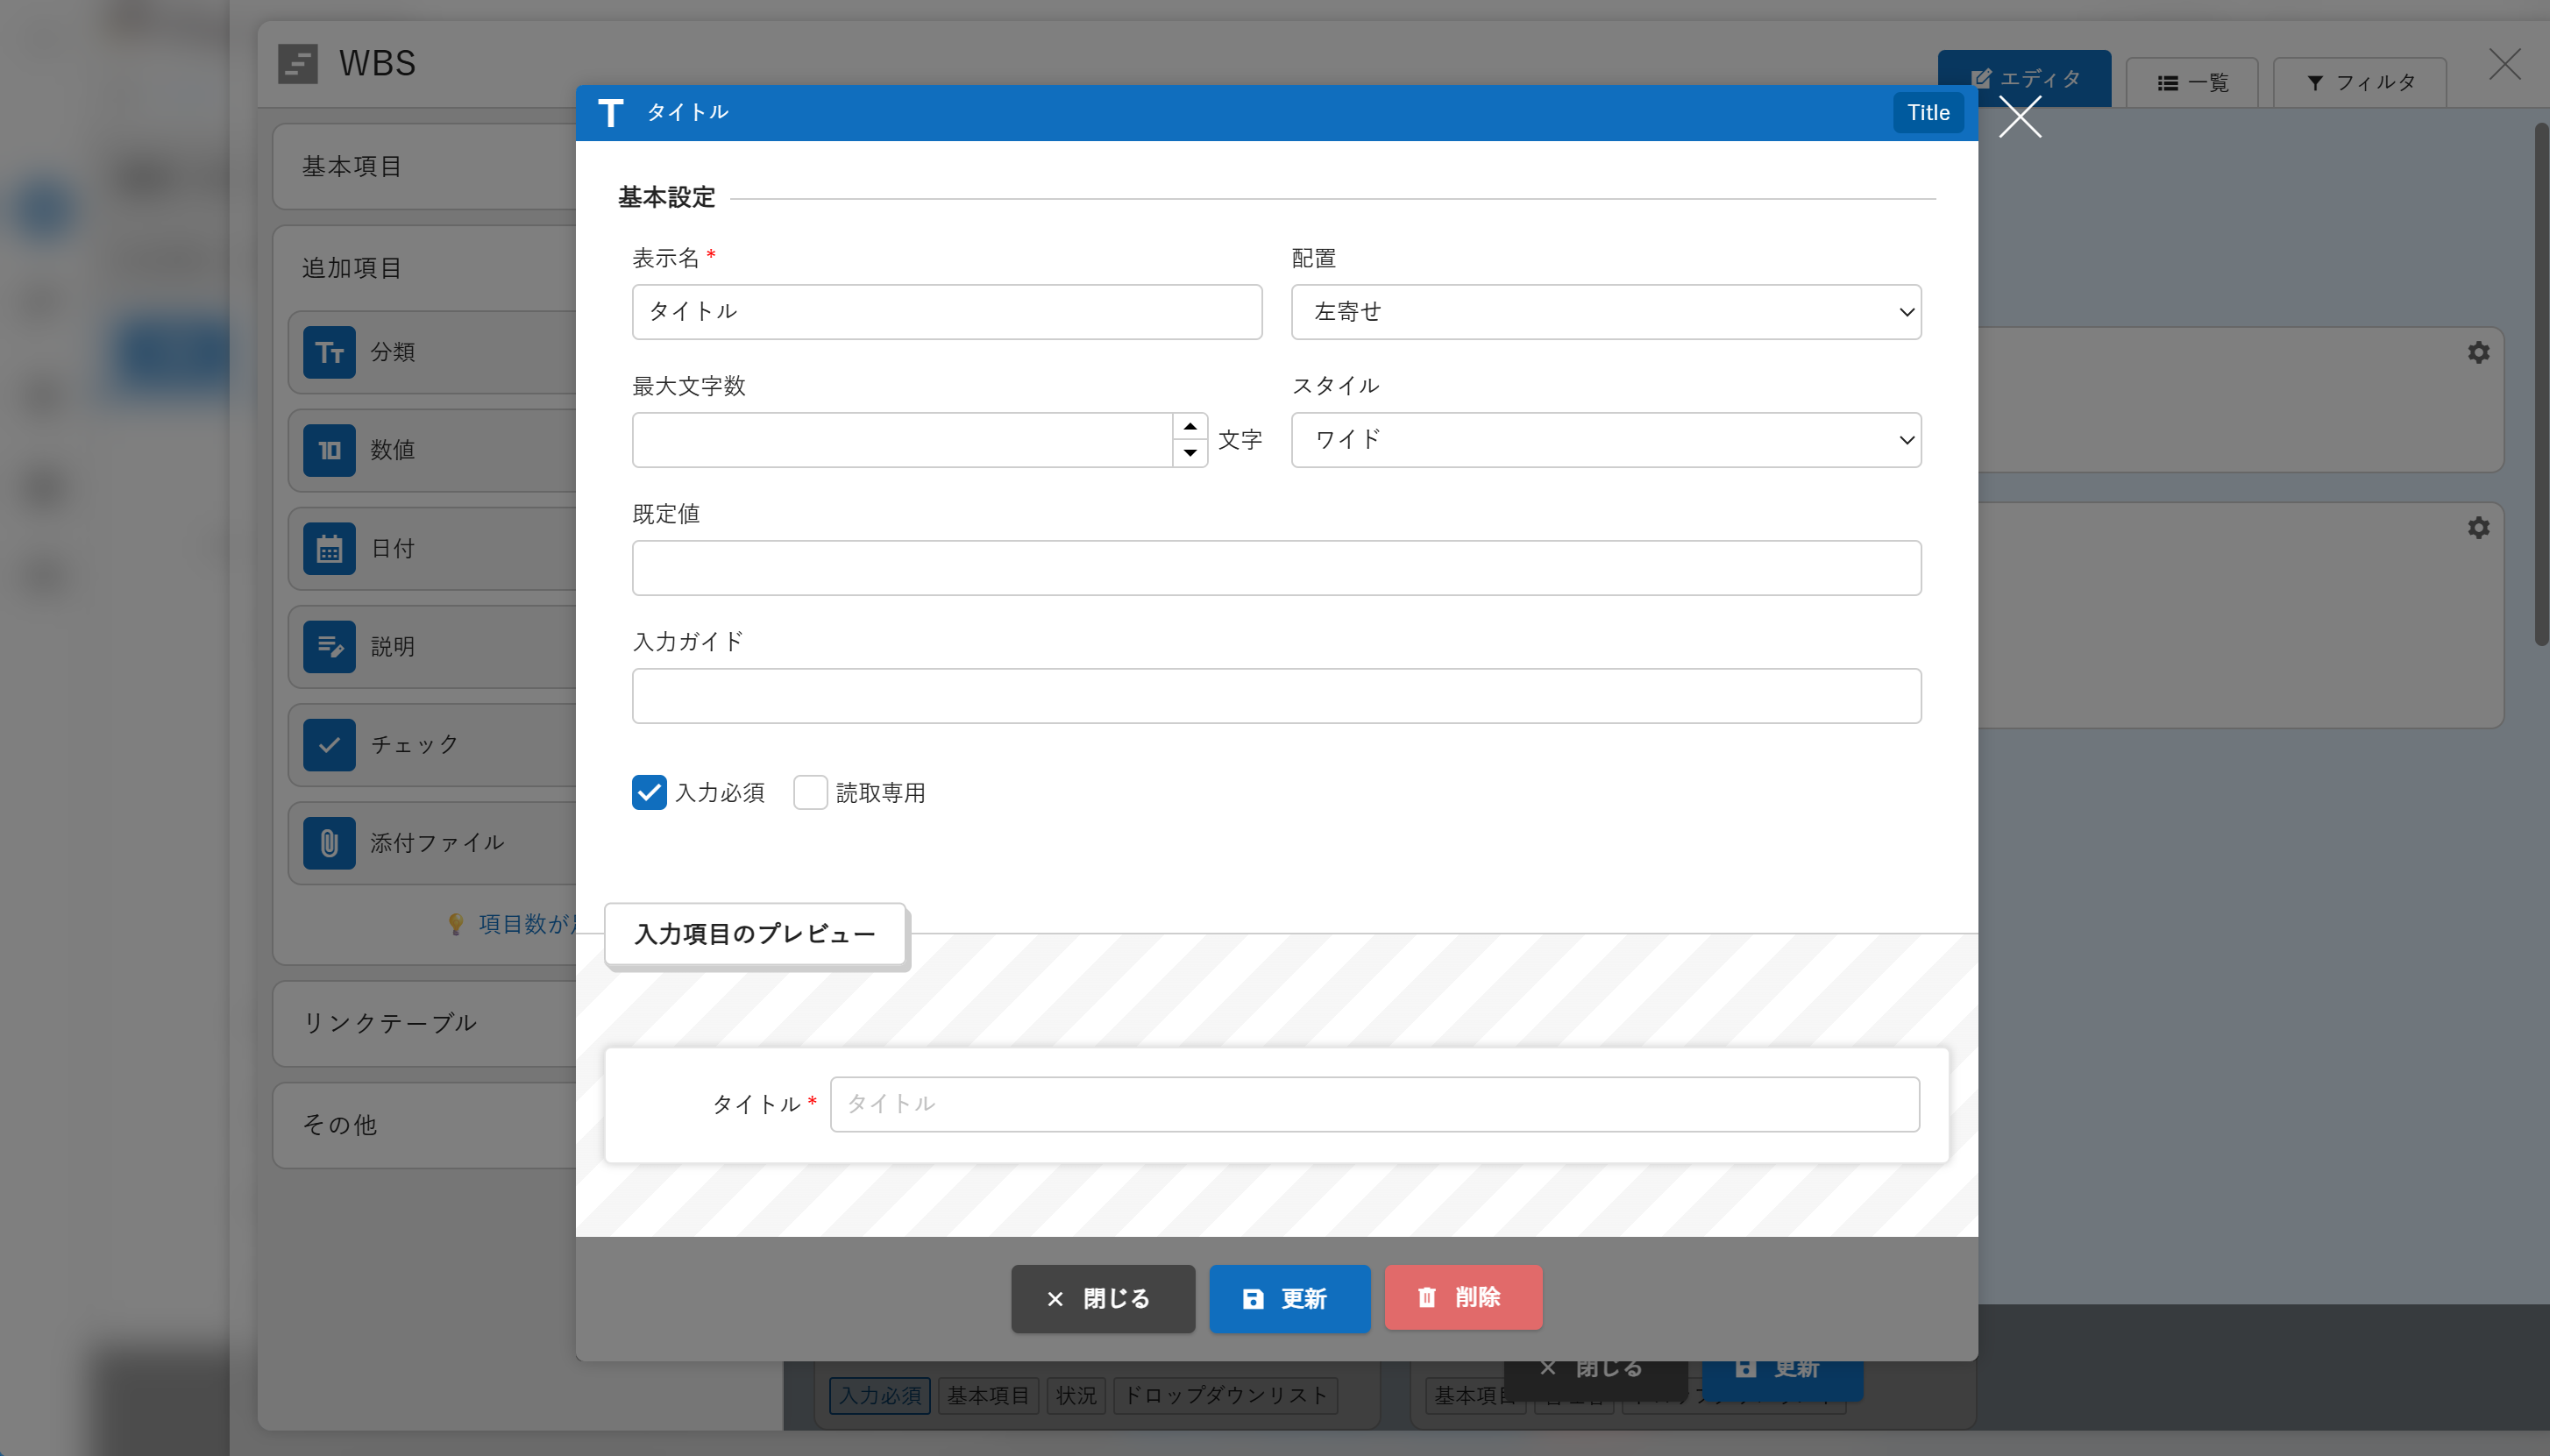Click the 表示名 input field
Image resolution: width=2550 pixels, height=1456 pixels.
pyautogui.click(x=947, y=312)
